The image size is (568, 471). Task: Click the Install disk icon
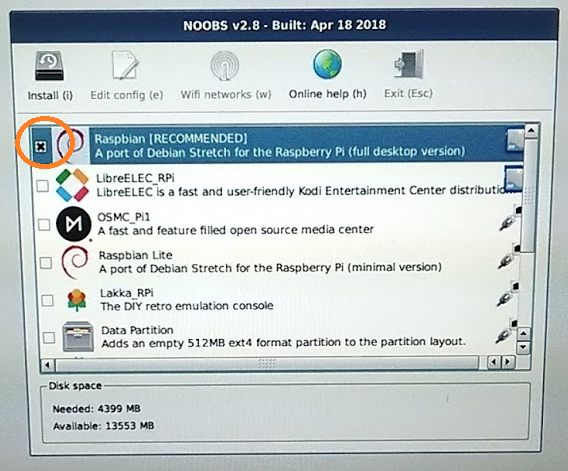point(49,66)
